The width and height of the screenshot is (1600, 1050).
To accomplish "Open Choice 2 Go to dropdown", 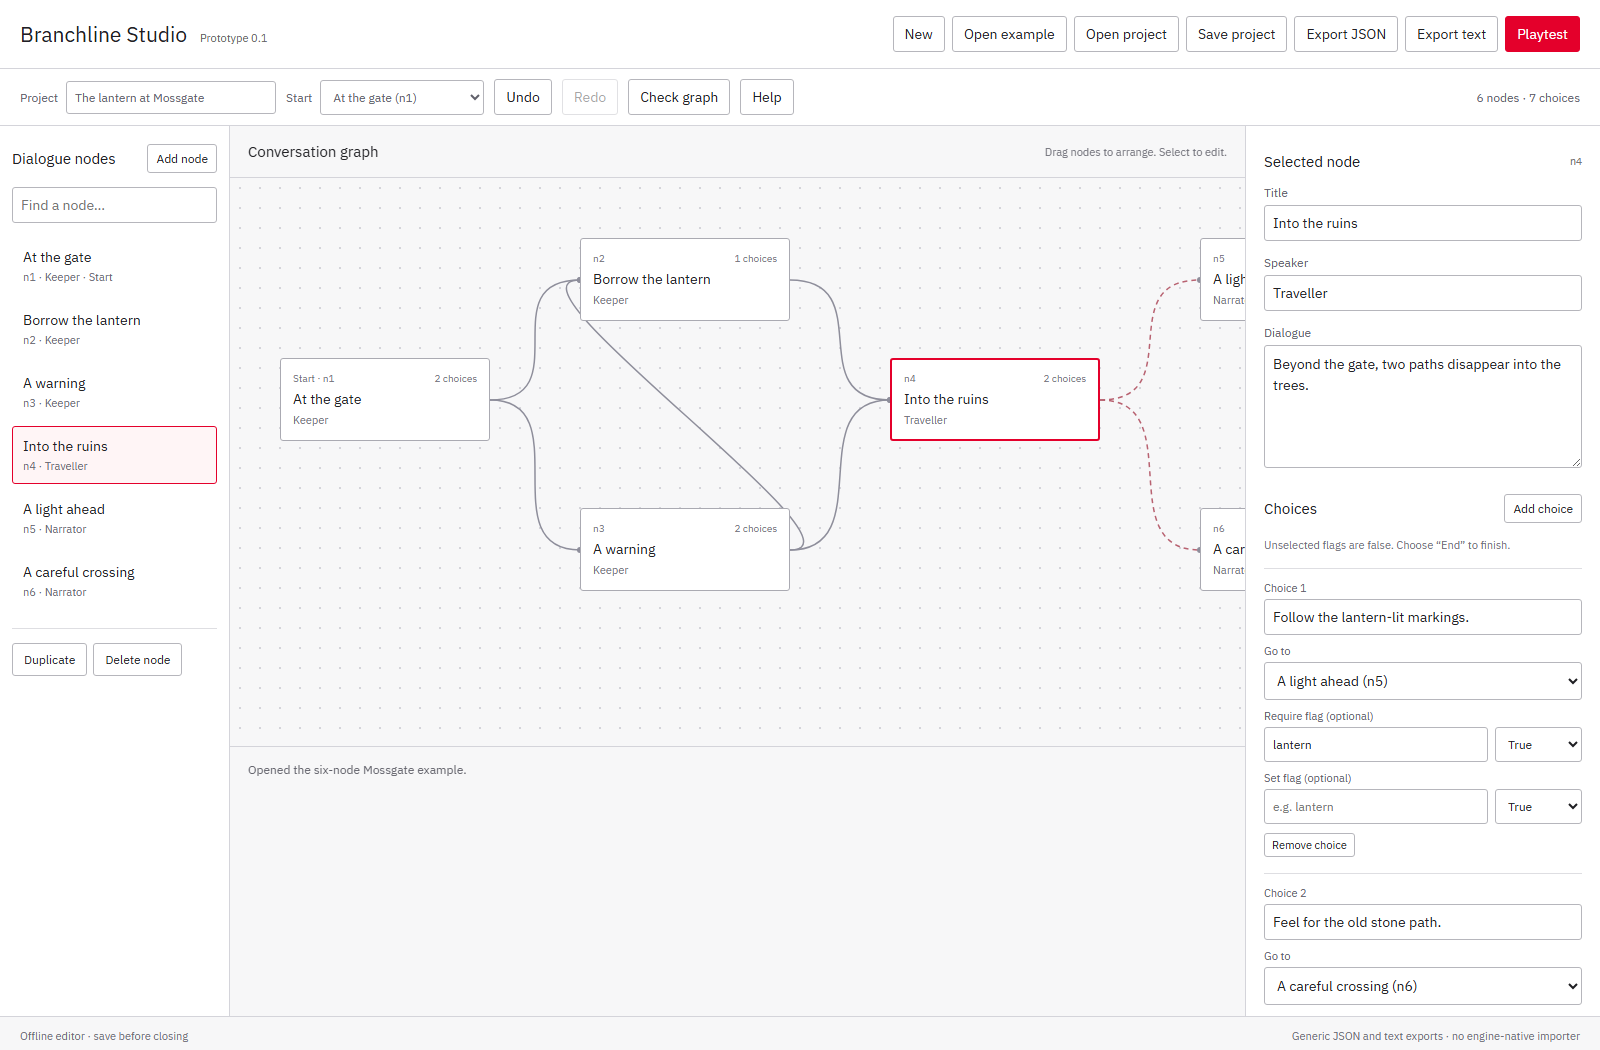I will [1422, 986].
